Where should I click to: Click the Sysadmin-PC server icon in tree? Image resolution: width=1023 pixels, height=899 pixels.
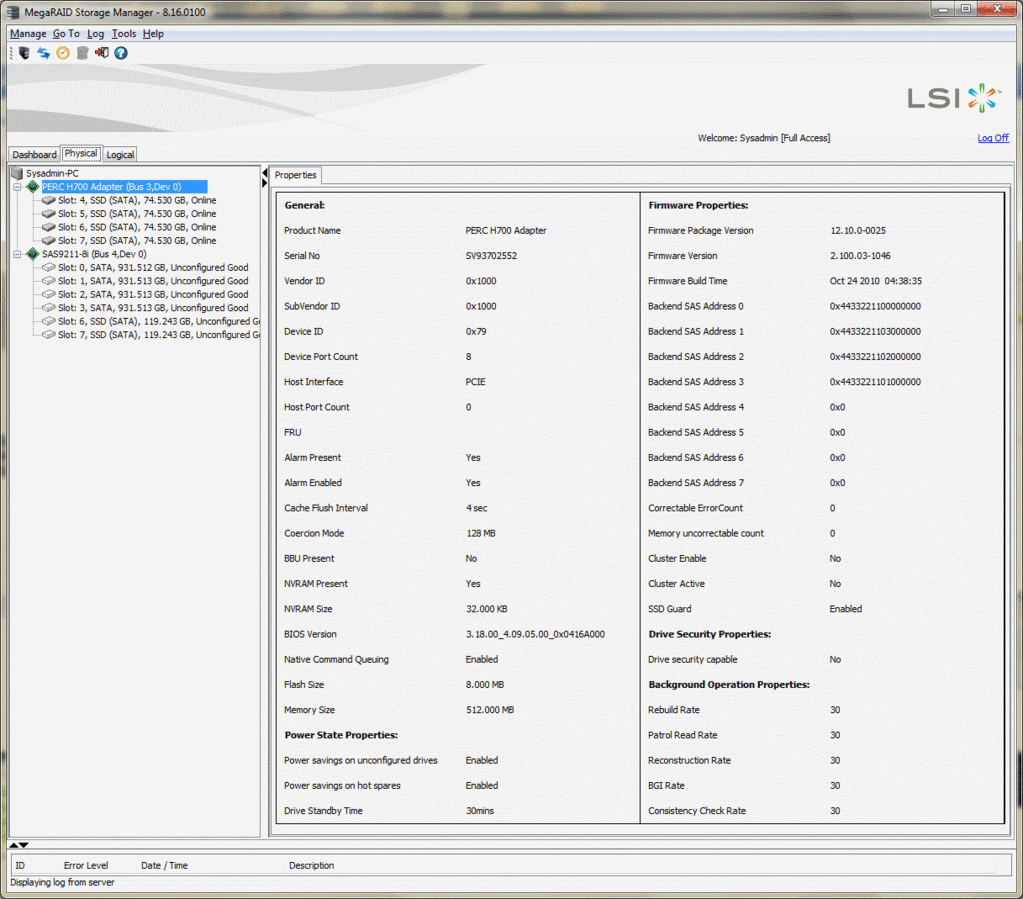tap(16, 173)
